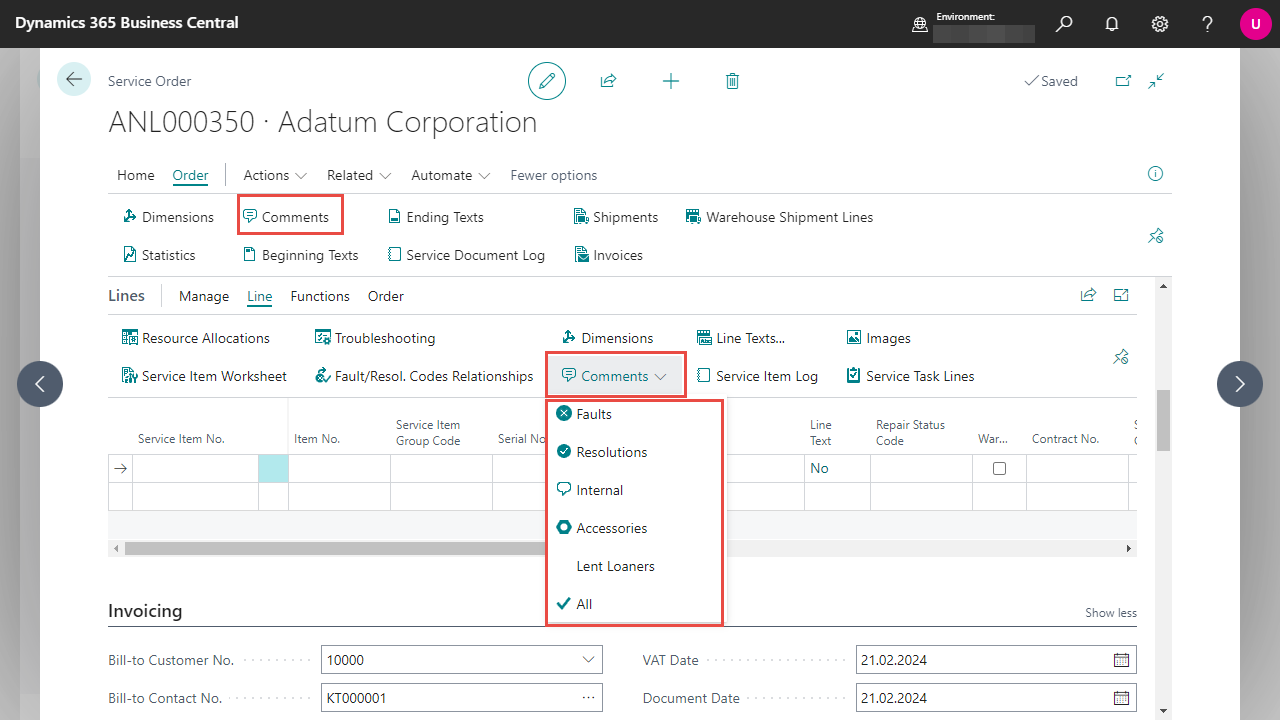
Task: Open the search magnifier
Action: 1064,24
